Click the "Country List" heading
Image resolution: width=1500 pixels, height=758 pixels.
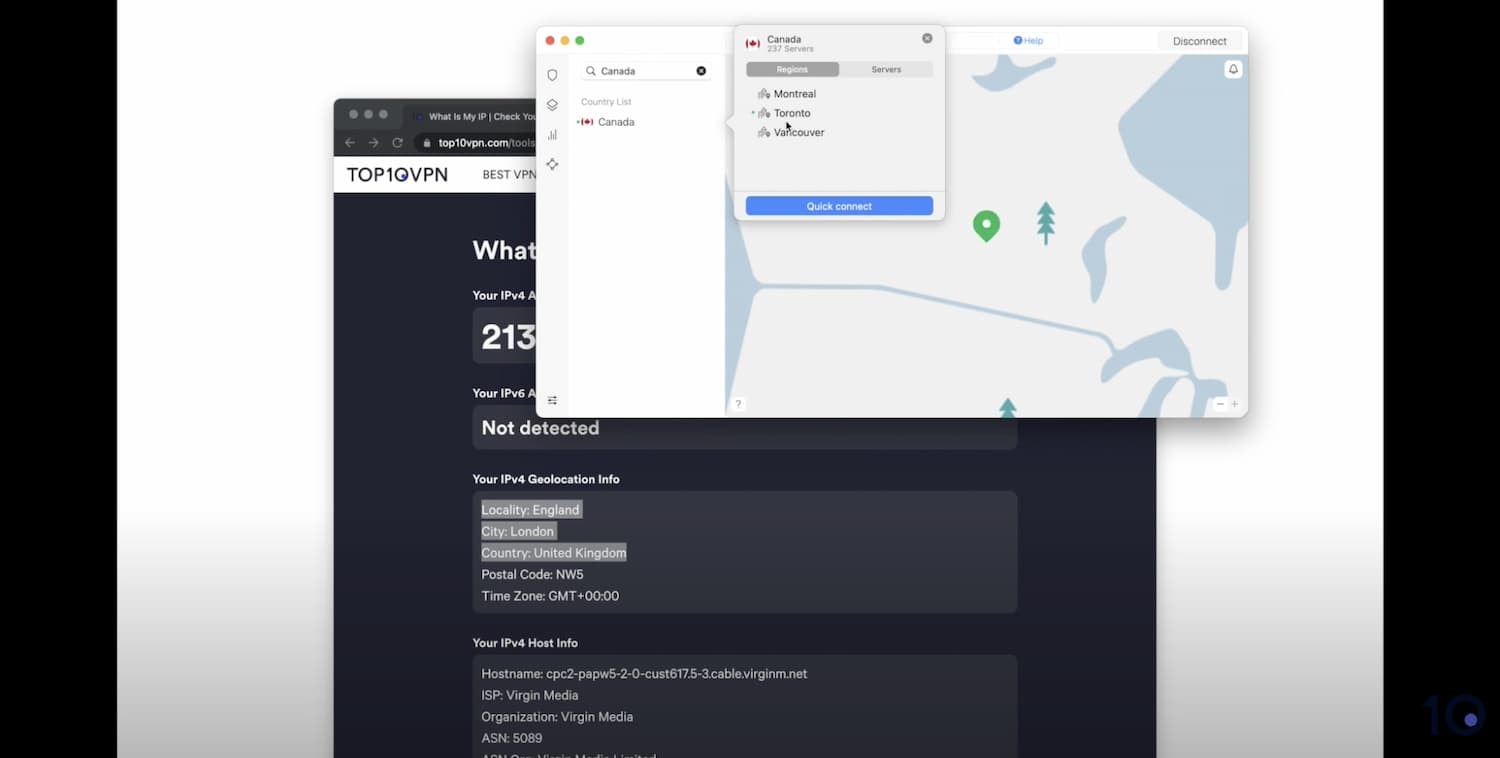606,102
